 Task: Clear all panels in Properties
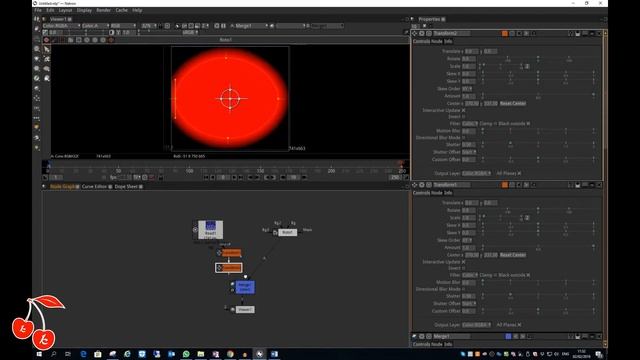tap(424, 26)
